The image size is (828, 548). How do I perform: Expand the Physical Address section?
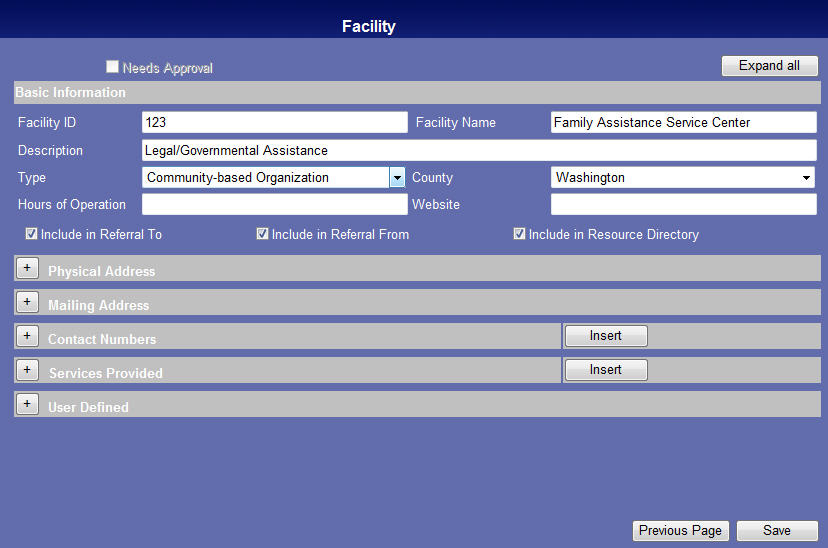pos(27,268)
